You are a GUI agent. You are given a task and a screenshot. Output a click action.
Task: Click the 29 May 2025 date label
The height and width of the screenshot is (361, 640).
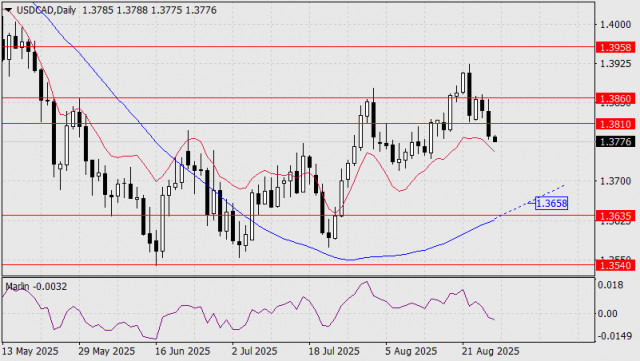tap(107, 351)
